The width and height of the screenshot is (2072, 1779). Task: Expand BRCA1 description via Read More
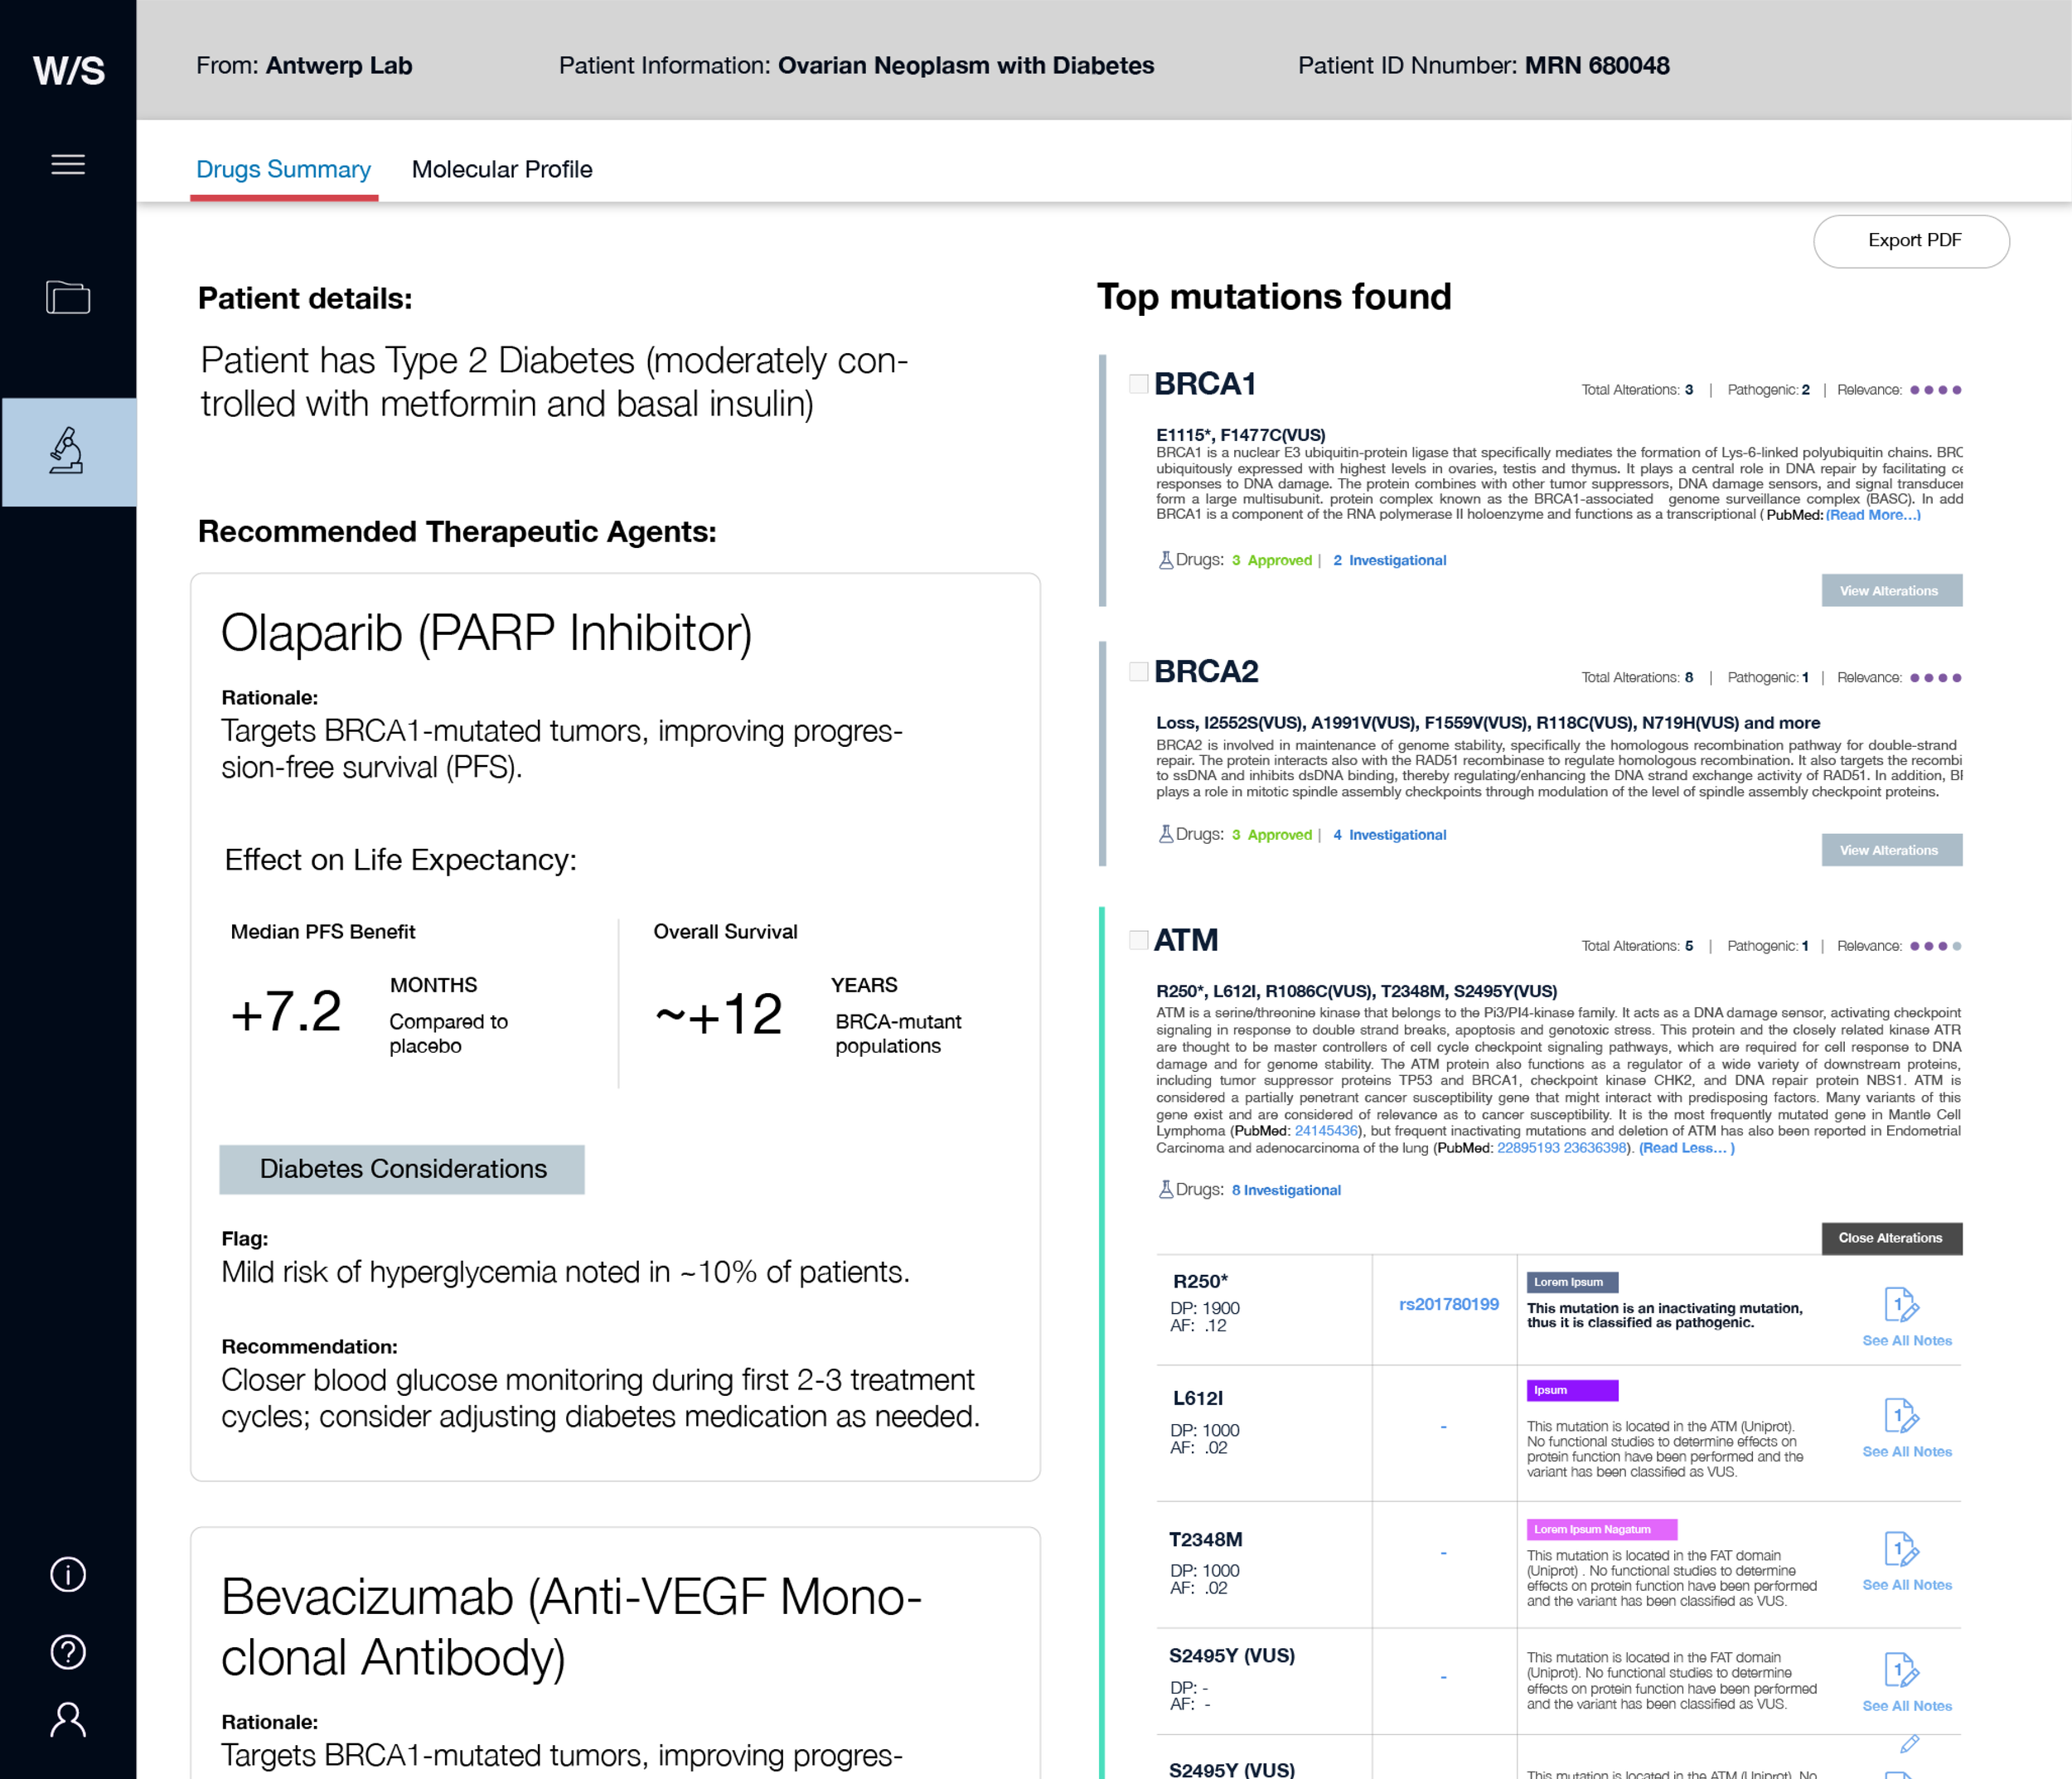click(1872, 515)
